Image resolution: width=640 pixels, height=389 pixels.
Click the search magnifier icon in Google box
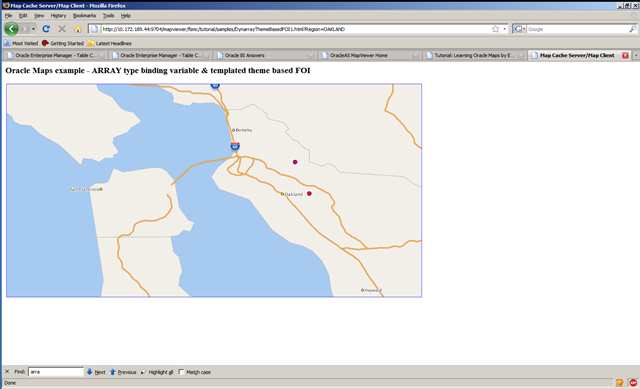click(632, 29)
